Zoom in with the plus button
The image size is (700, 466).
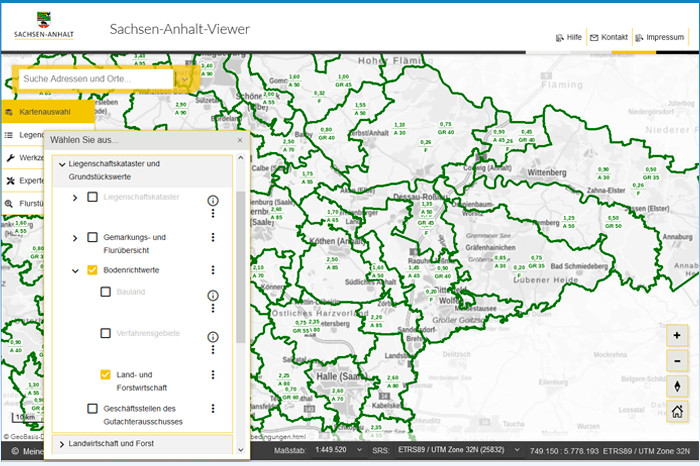click(677, 336)
